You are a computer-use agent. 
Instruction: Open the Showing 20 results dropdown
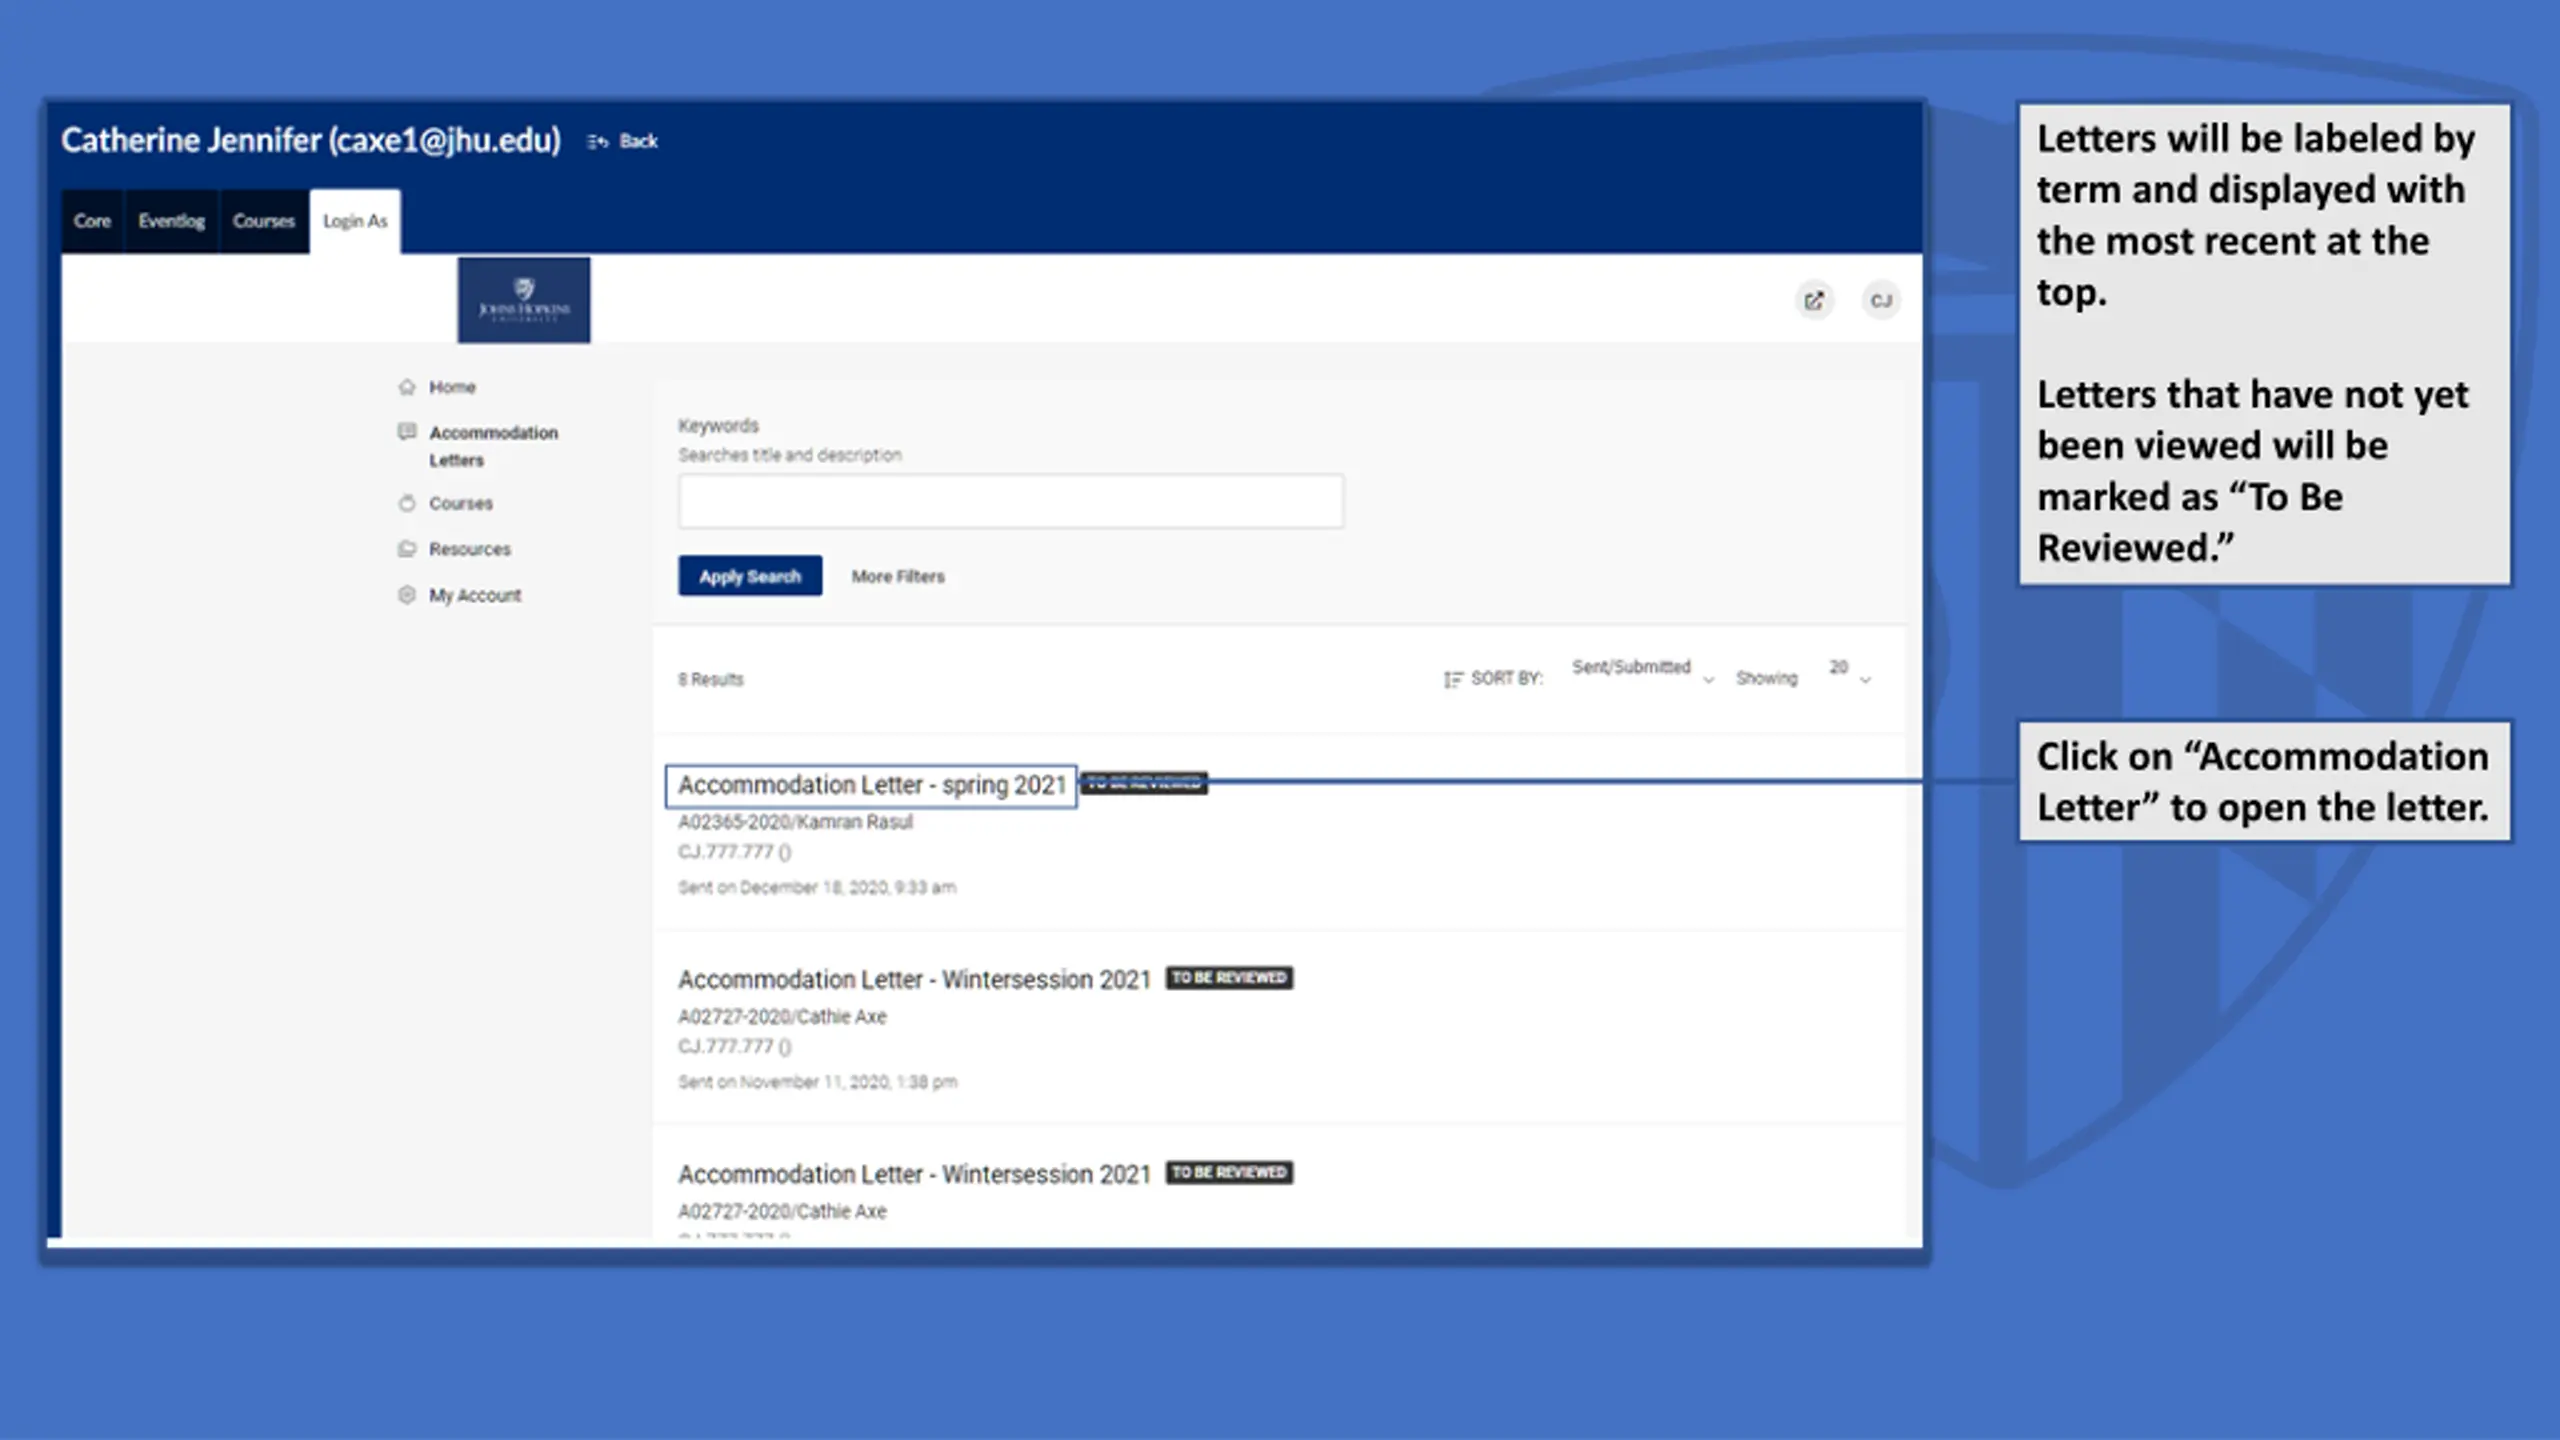(x=1849, y=672)
